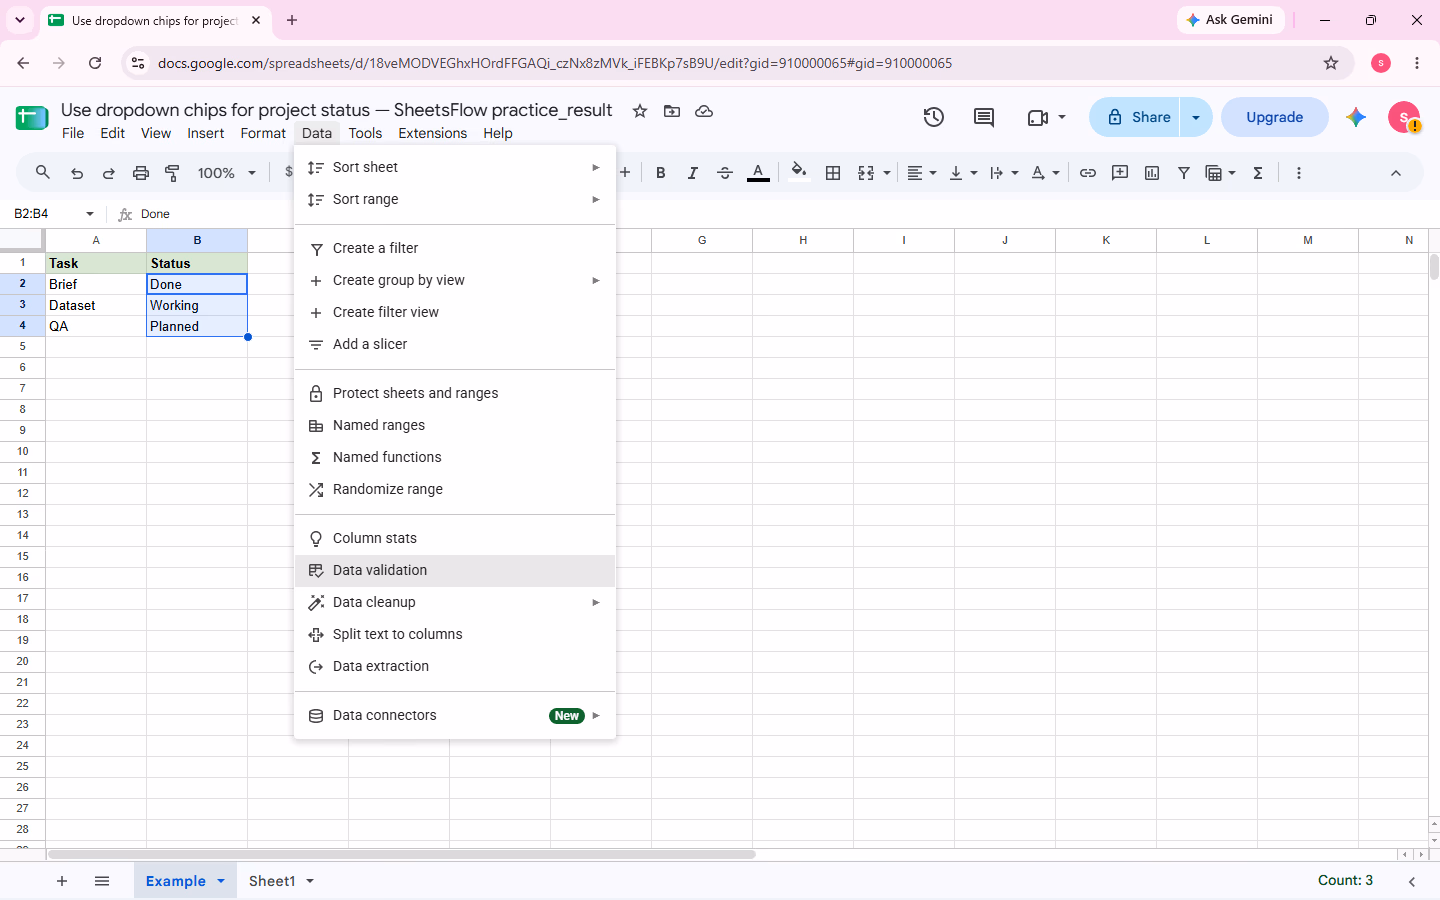Click the move to folder icon
This screenshot has width=1440, height=900.
[x=672, y=111]
